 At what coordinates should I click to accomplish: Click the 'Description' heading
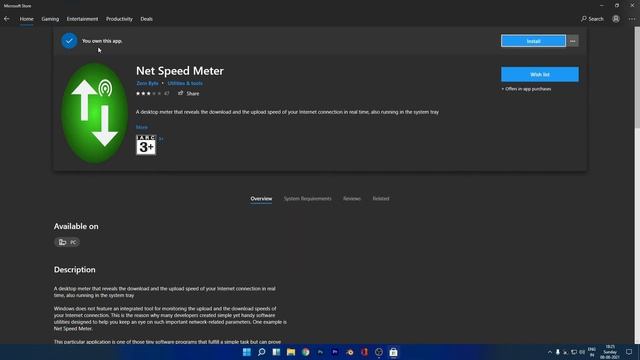point(75,270)
